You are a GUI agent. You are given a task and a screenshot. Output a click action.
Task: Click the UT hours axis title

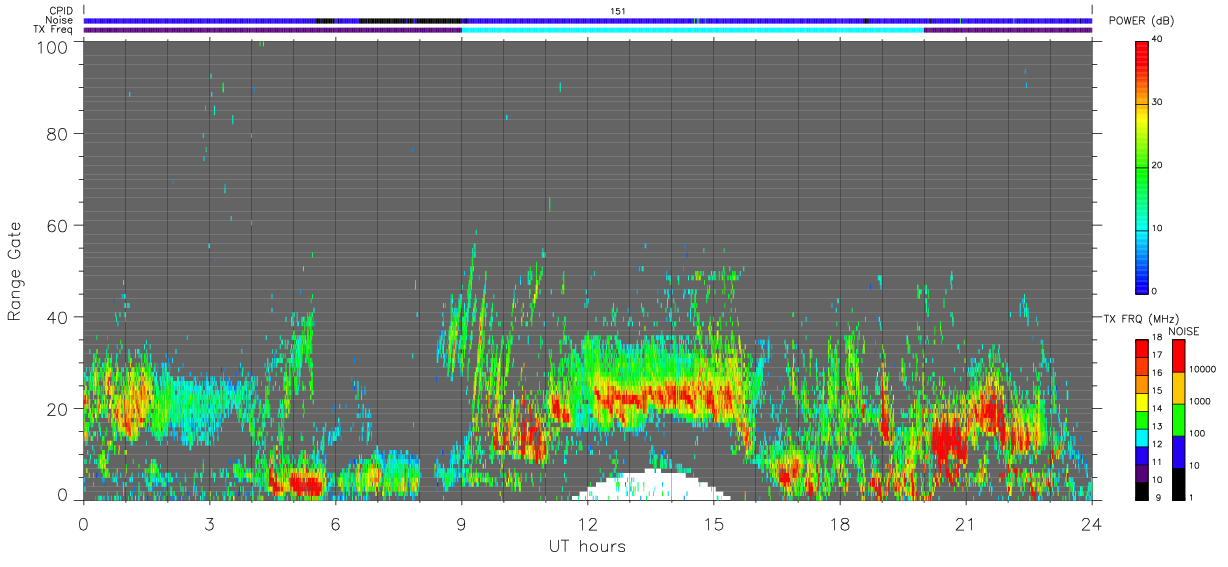[x=587, y=546]
